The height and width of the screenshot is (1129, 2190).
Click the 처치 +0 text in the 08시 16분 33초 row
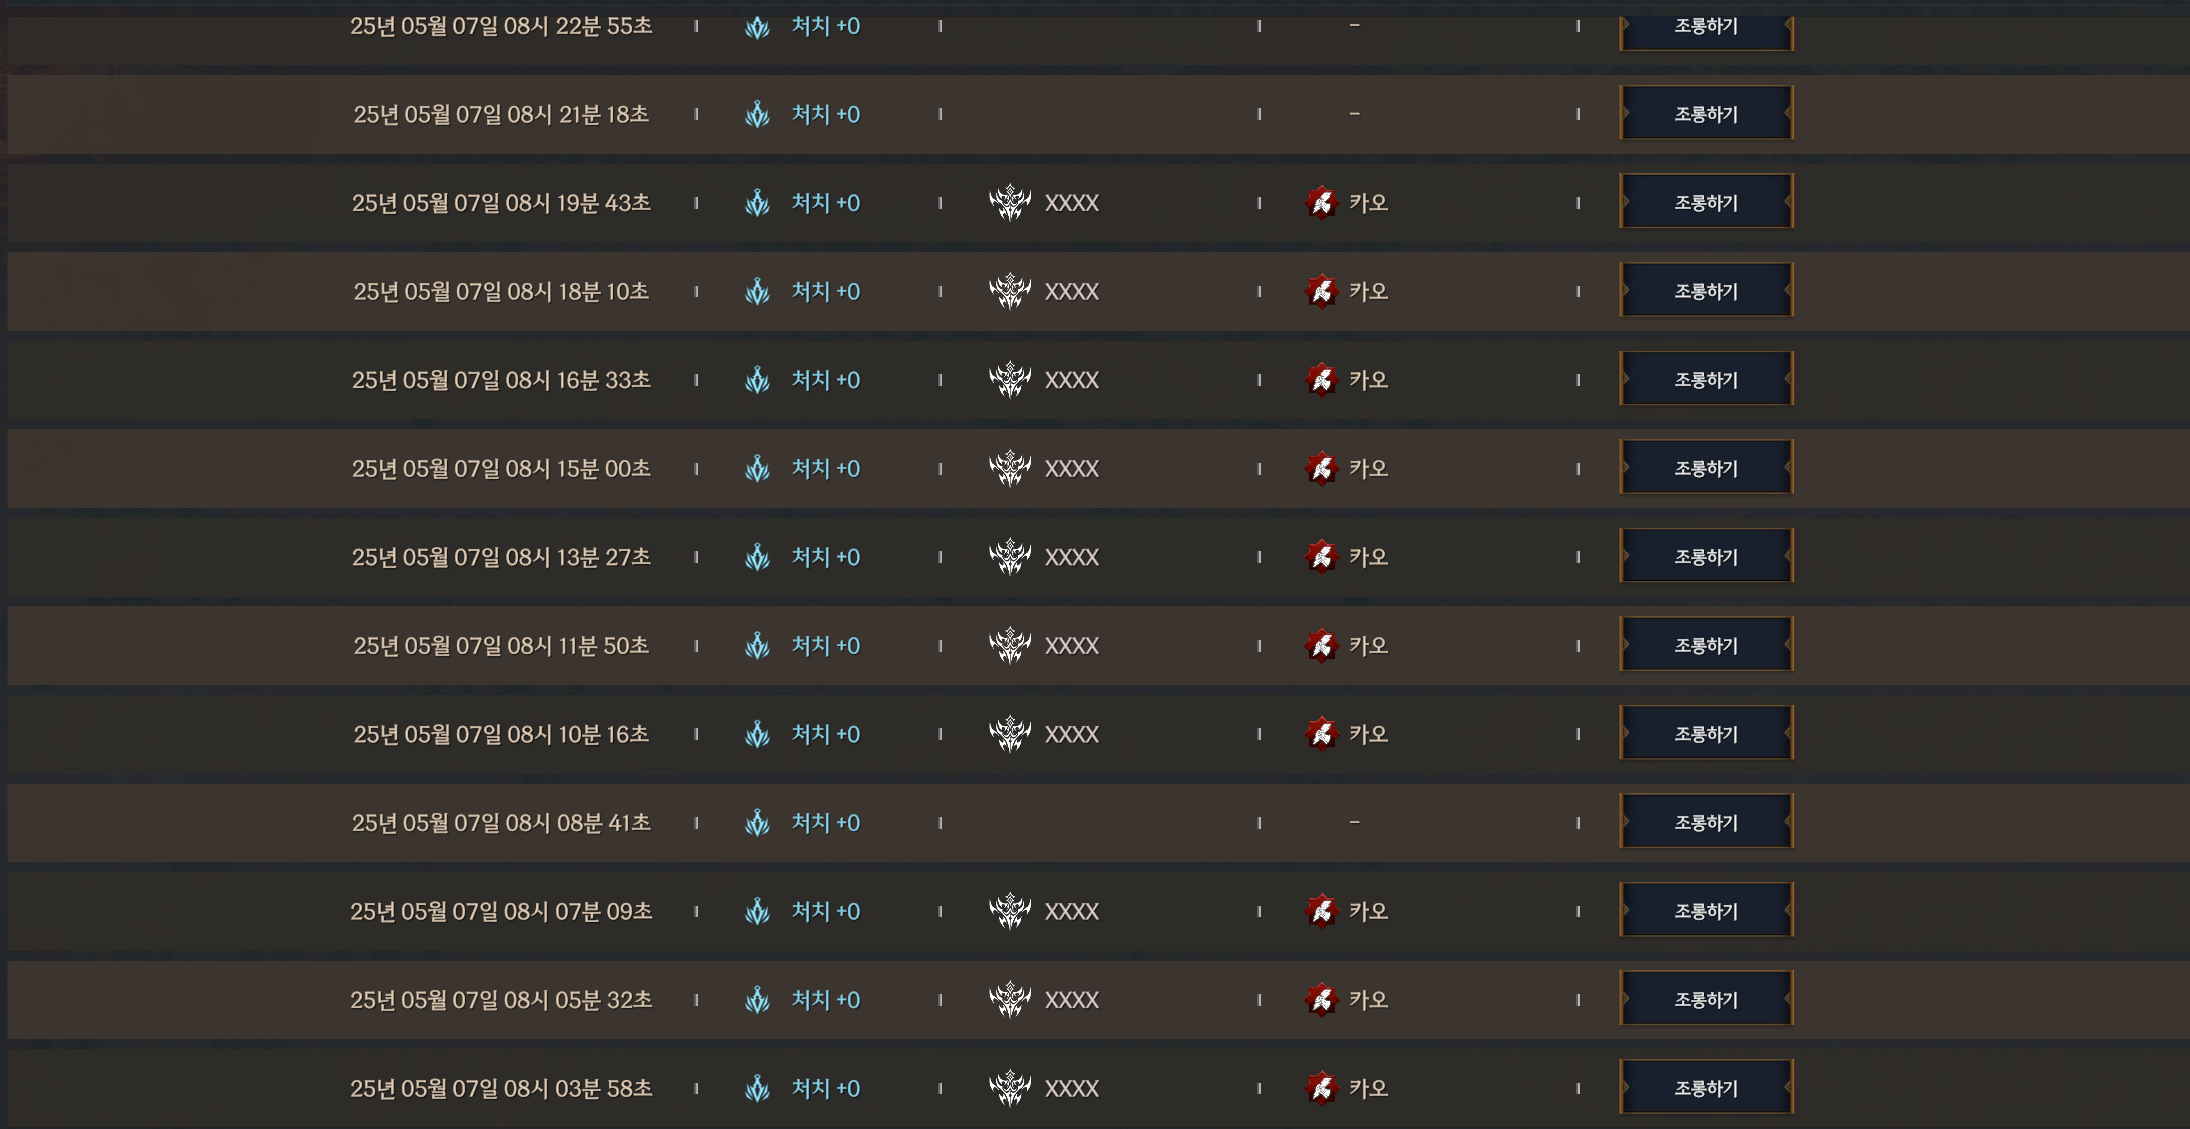click(826, 379)
